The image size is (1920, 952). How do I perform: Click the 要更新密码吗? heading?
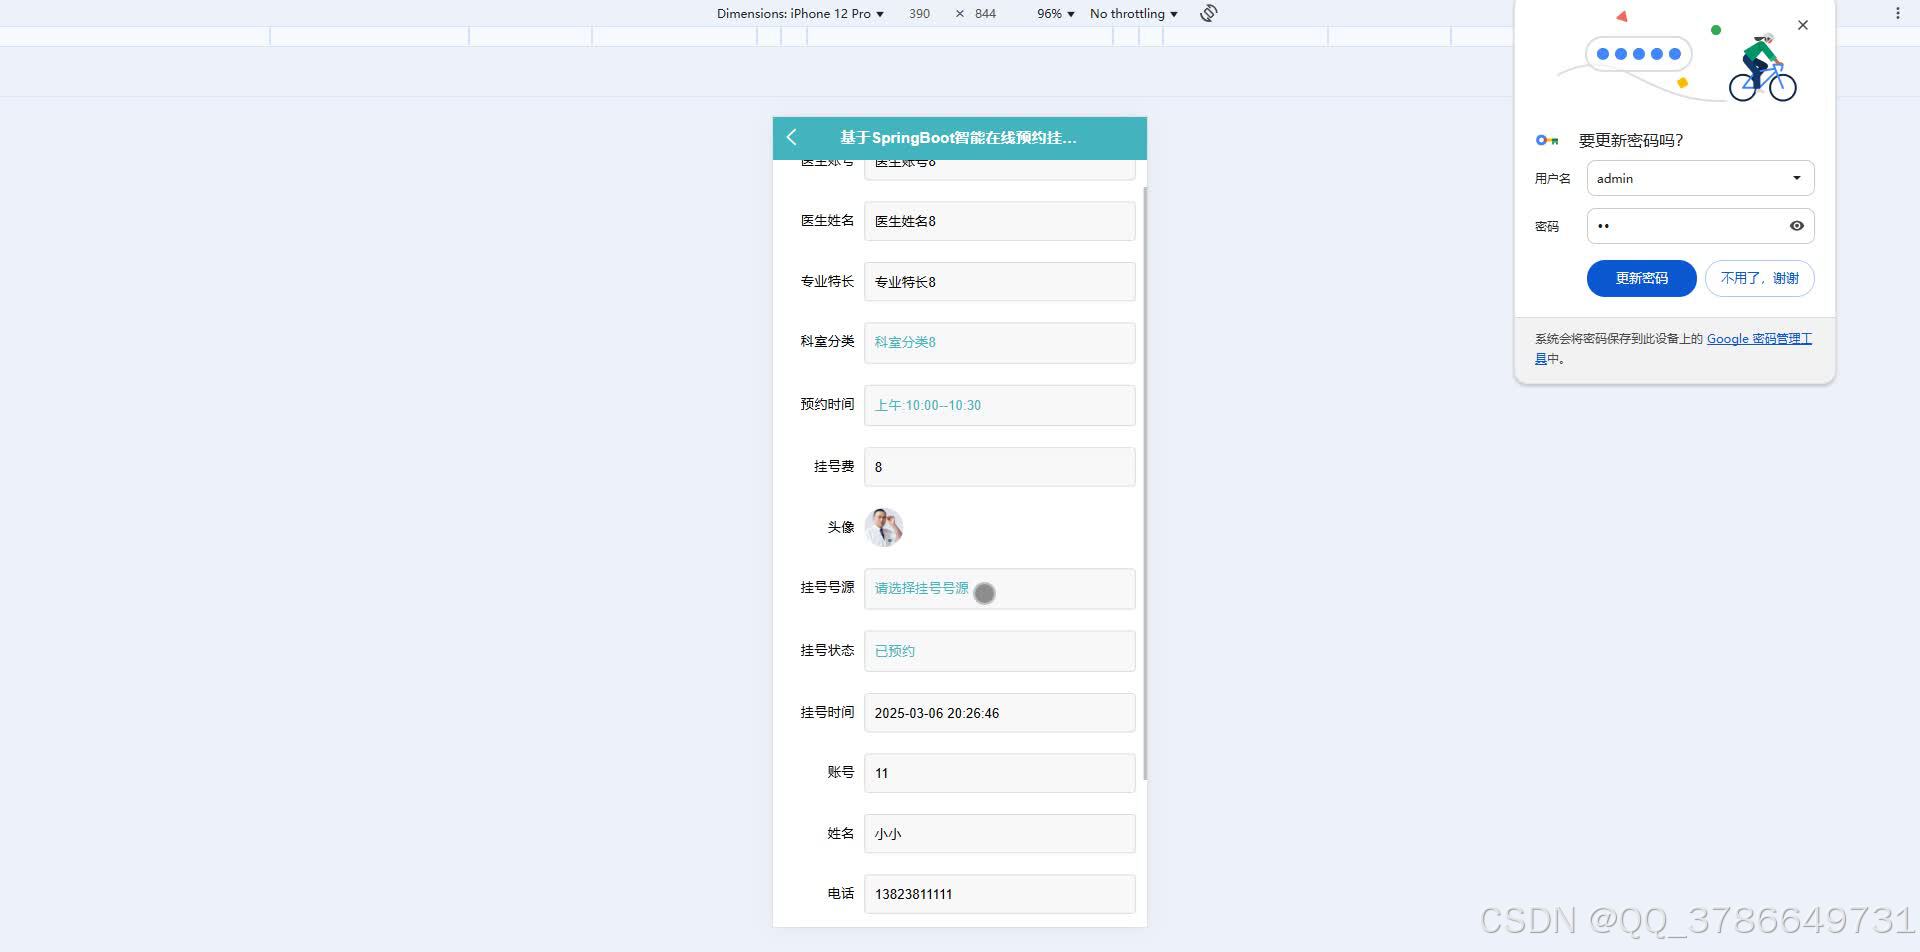(x=1630, y=140)
